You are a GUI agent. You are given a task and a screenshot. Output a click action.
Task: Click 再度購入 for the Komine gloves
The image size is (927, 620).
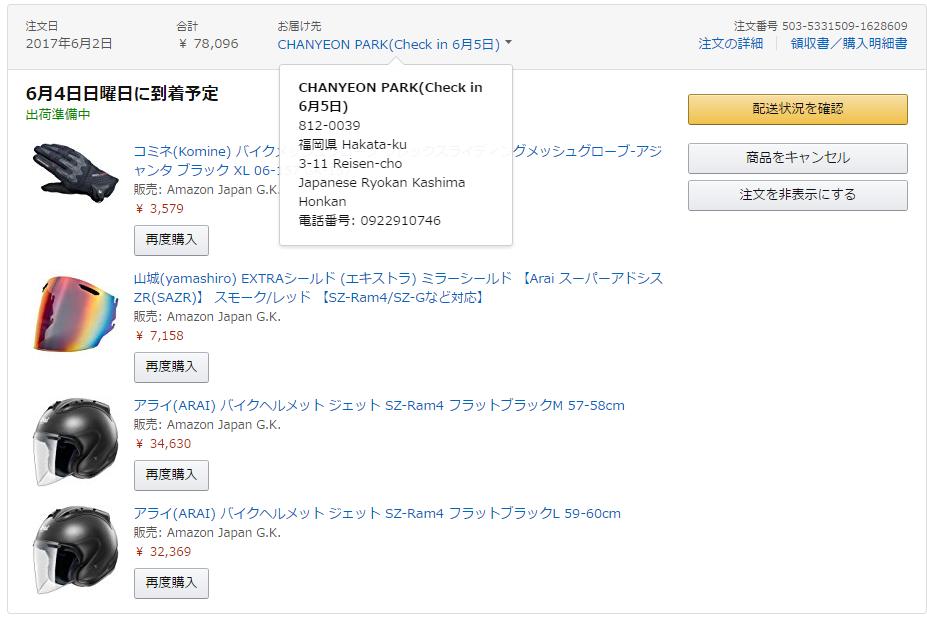click(x=171, y=240)
